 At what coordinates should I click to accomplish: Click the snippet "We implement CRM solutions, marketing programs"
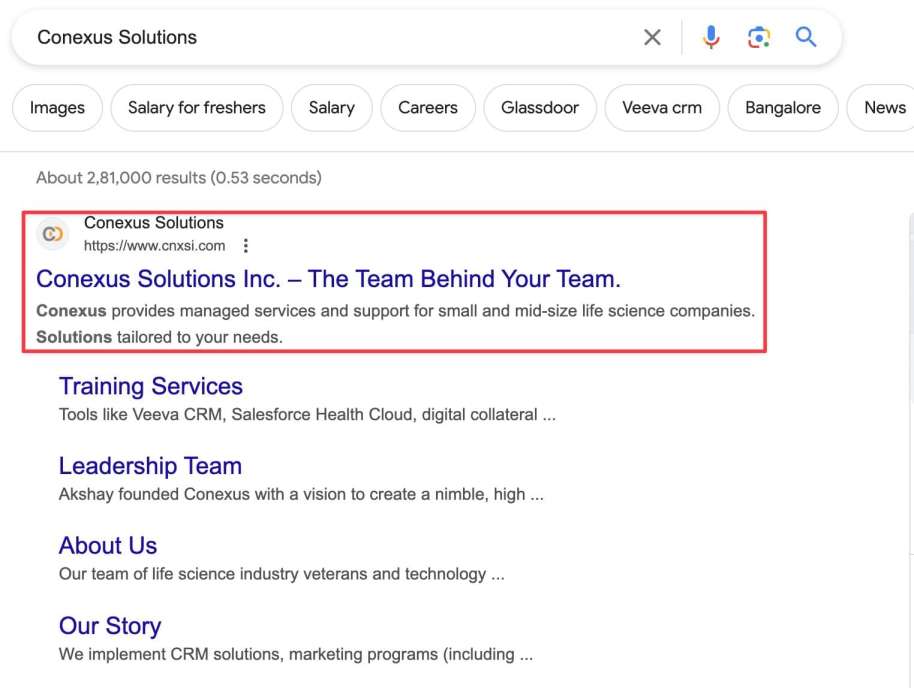click(296, 654)
